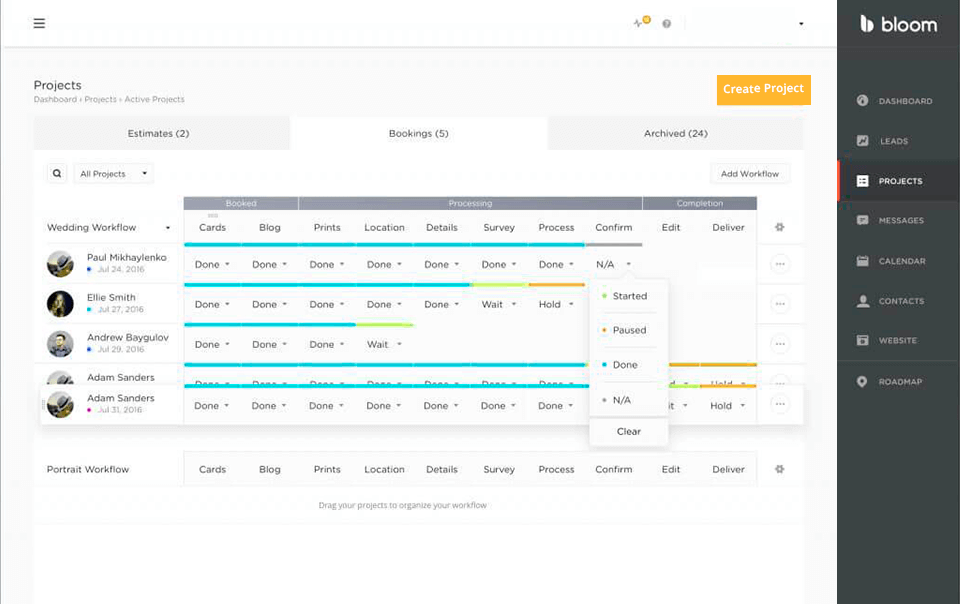Image resolution: width=960 pixels, height=604 pixels.
Task: Click the activity notifications icon
Action: pyautogui.click(x=640, y=23)
